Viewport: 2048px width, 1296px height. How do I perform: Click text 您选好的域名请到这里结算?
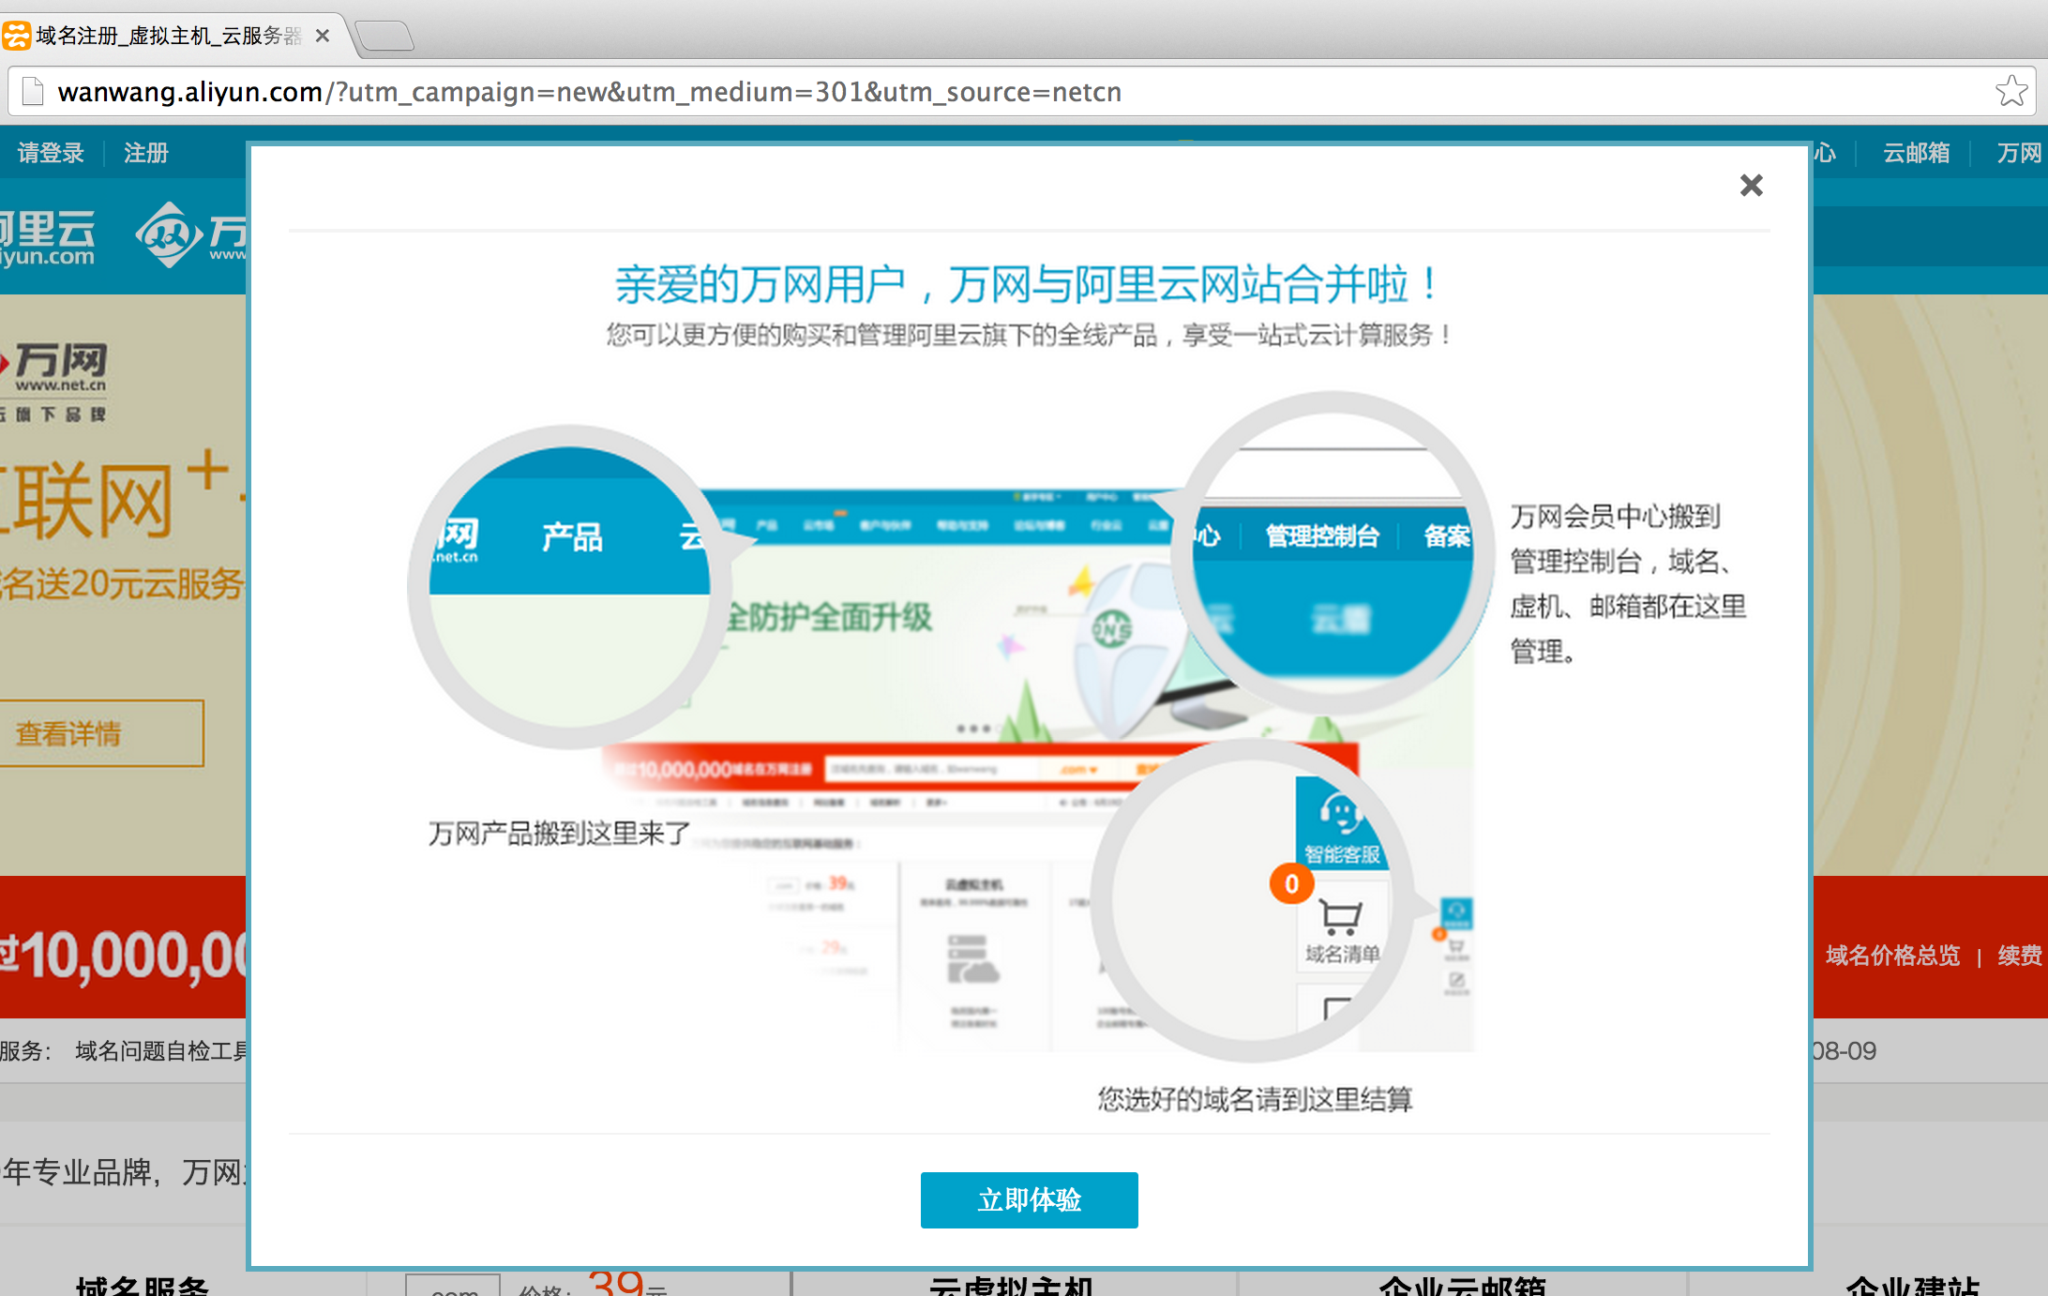point(1255,1099)
